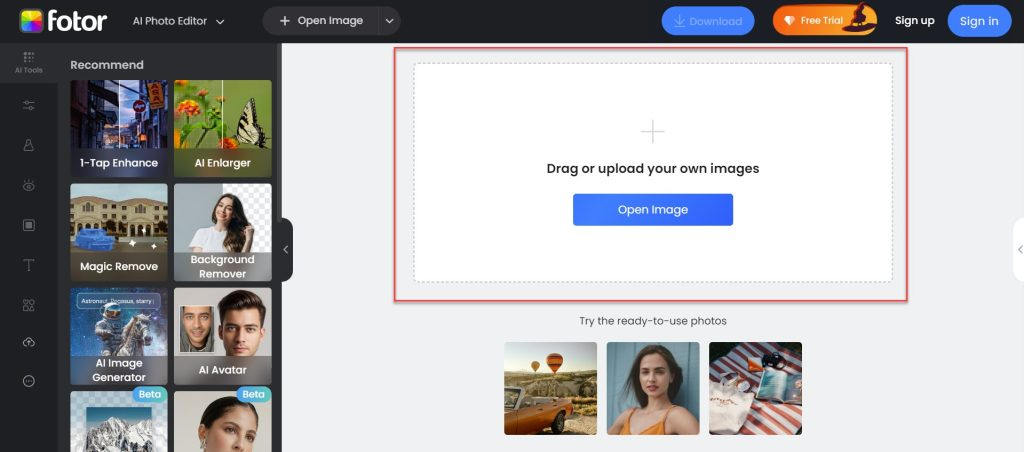Expand the AI Photo Editor dropdown
Viewport: 1024px width, 452px height.
point(178,21)
